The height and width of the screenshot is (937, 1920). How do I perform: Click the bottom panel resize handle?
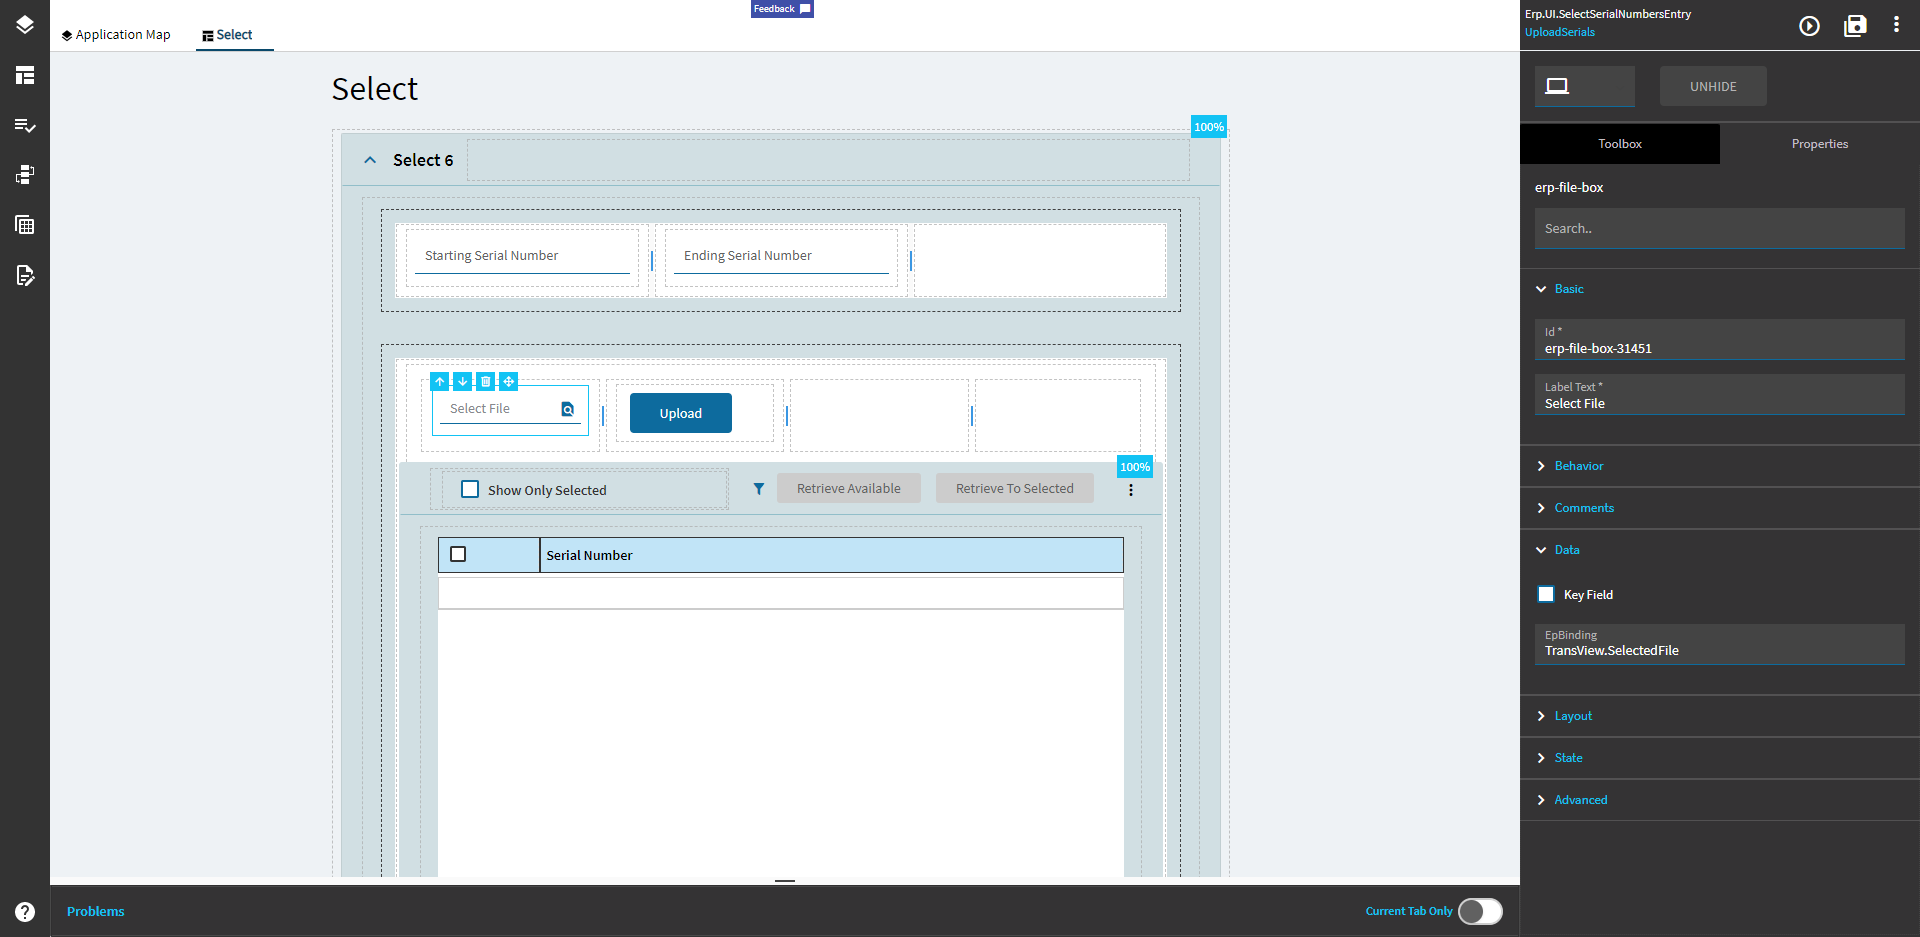tap(785, 881)
